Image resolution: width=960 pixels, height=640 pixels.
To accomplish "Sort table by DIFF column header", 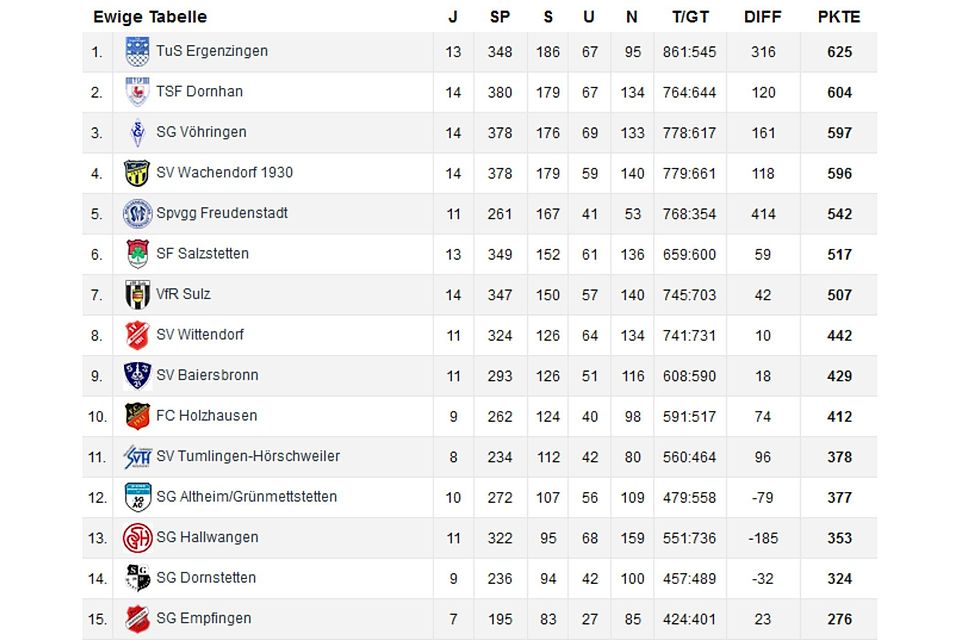I will 763,17.
